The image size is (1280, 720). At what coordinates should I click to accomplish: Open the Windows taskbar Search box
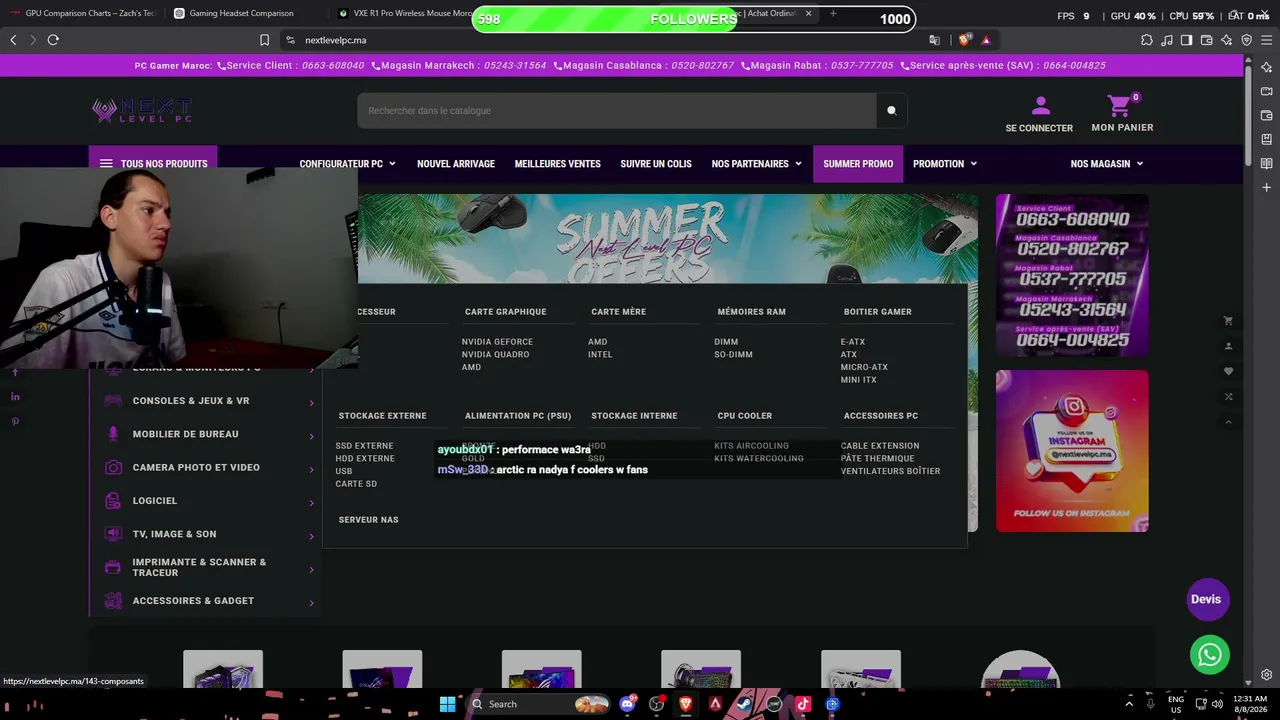(539, 704)
